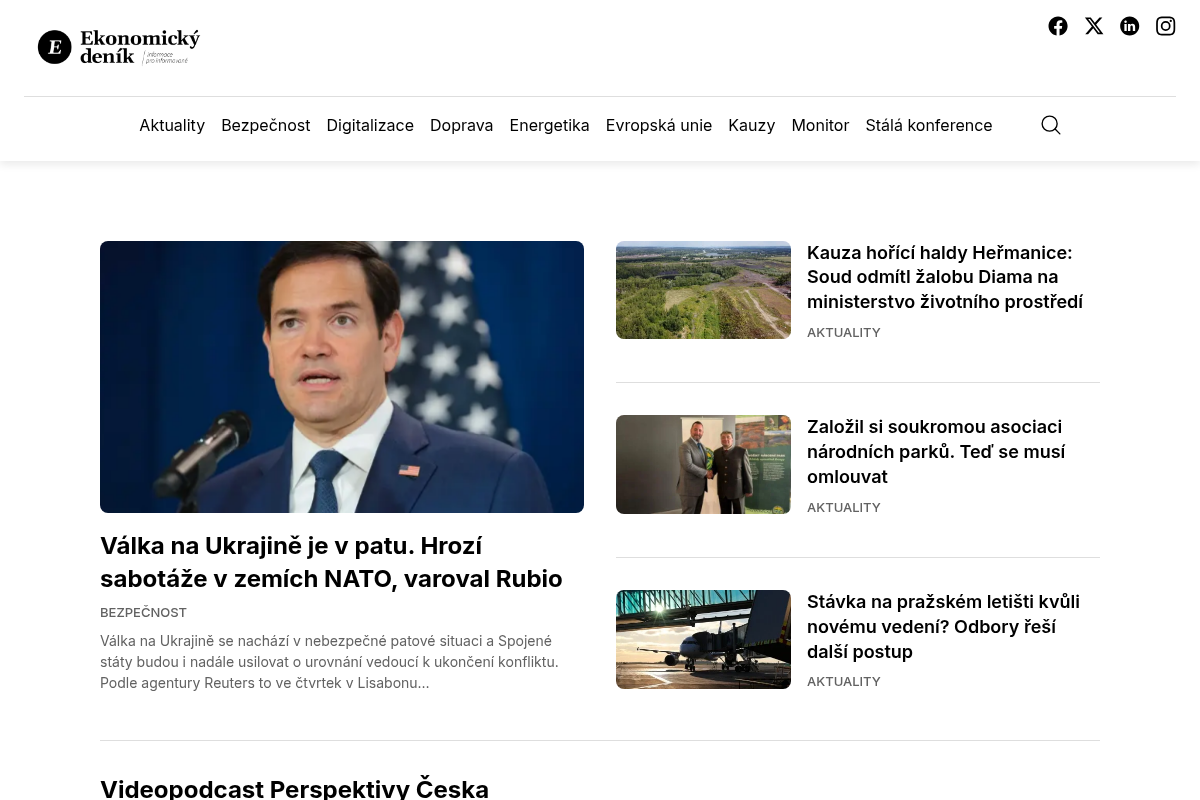
Task: Click AKTUALITY tag under Heřmanice article
Action: coord(844,332)
